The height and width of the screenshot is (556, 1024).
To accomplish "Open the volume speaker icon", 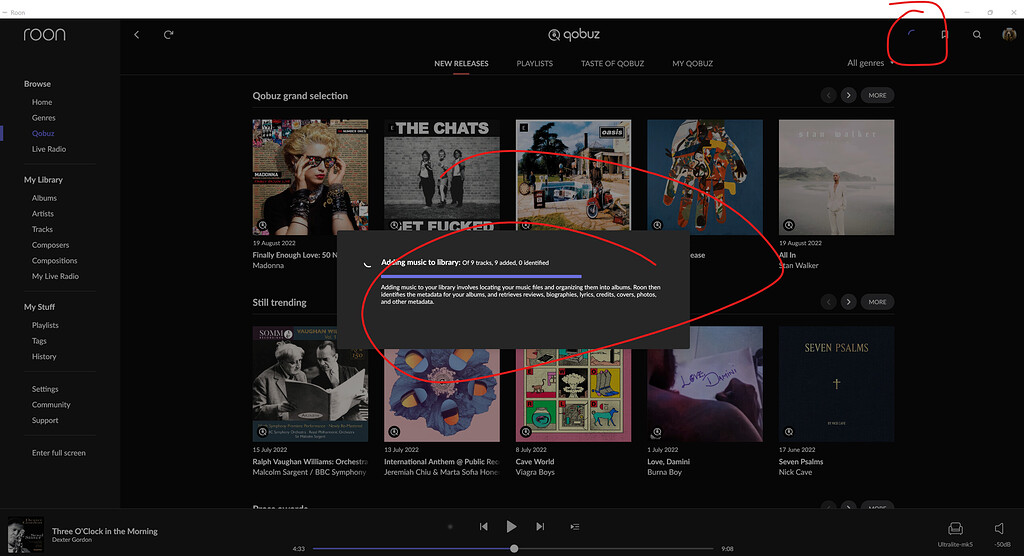I will click(999, 528).
